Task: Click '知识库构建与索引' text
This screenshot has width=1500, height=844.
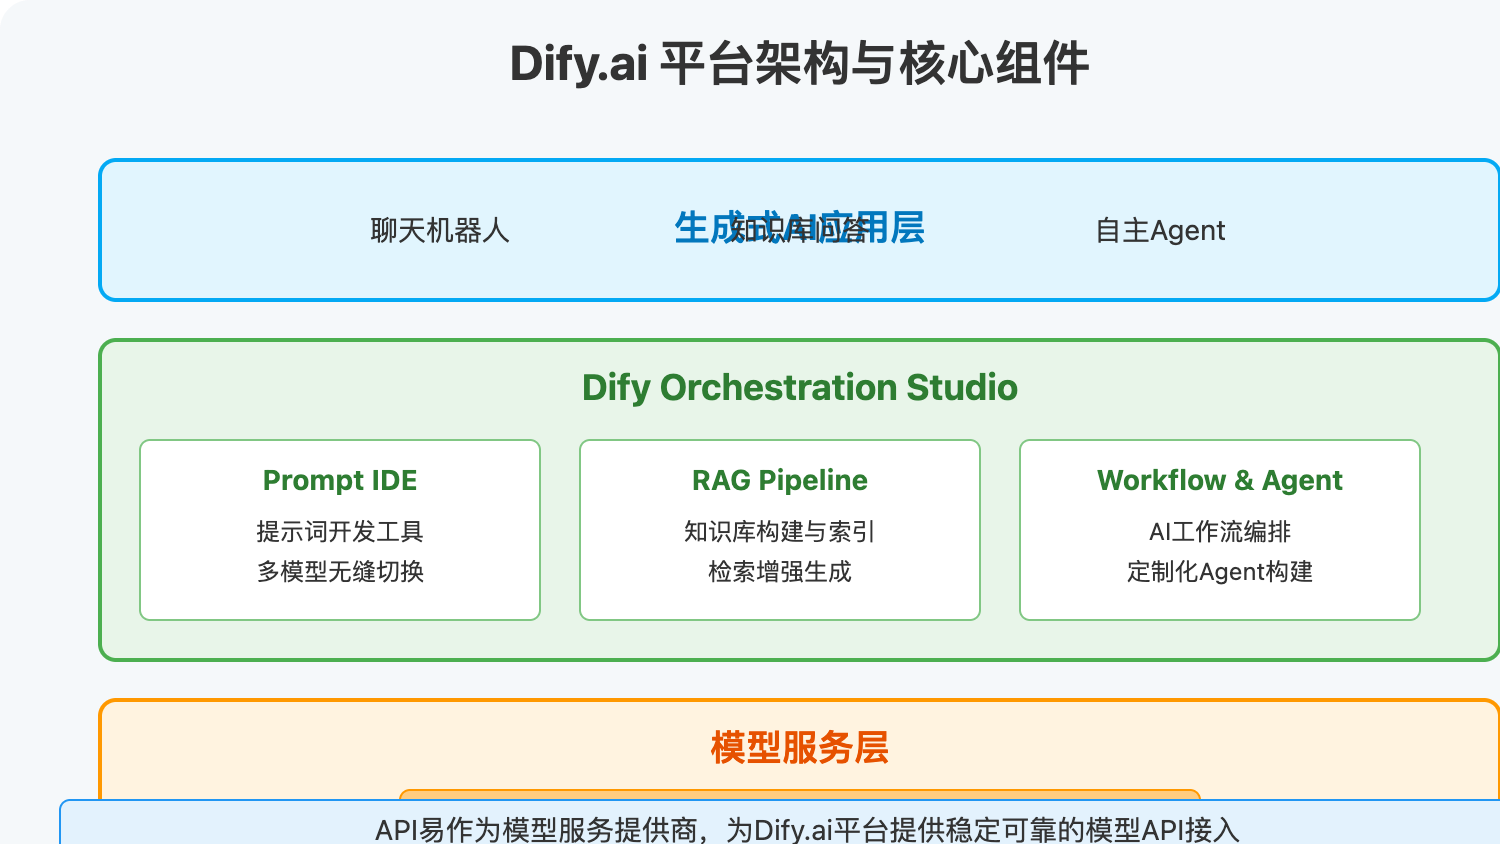Action: pyautogui.click(x=780, y=532)
